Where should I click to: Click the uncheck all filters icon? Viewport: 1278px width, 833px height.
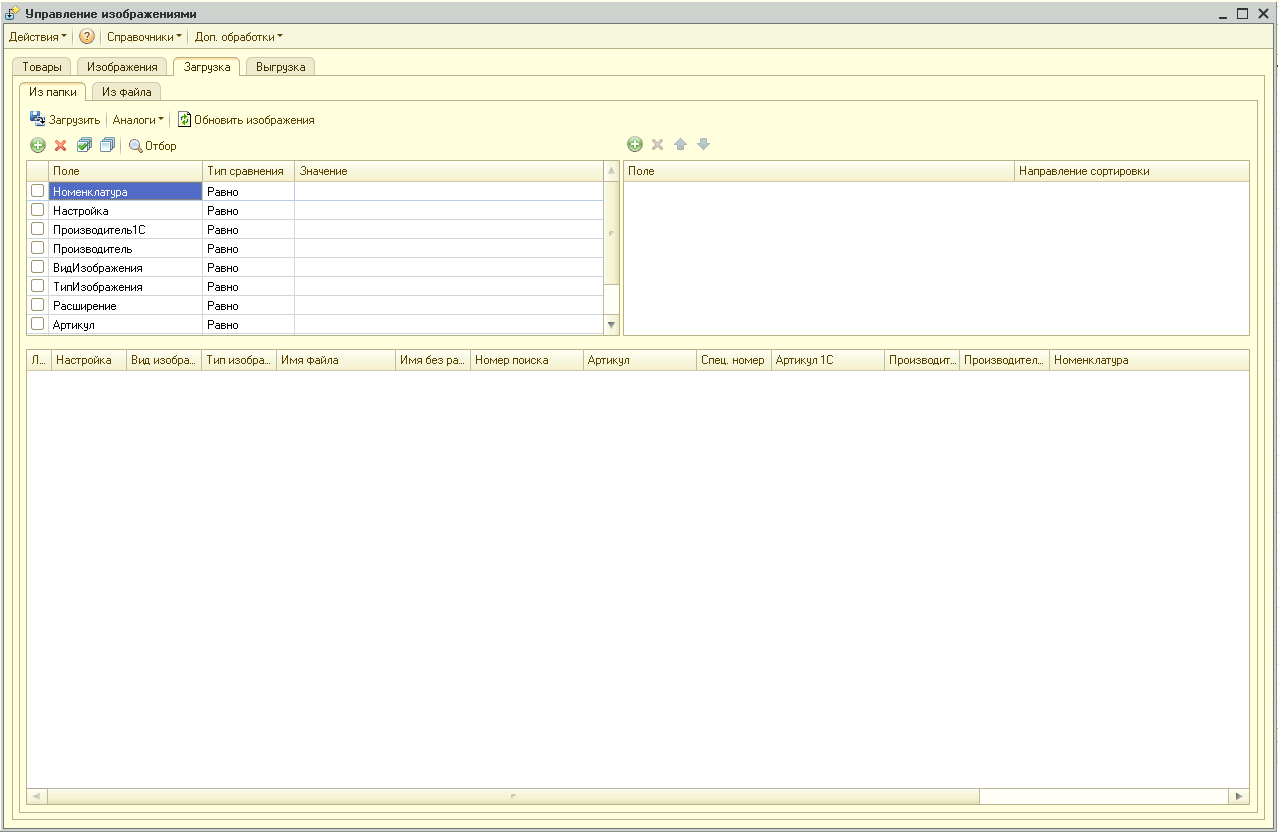click(107, 146)
